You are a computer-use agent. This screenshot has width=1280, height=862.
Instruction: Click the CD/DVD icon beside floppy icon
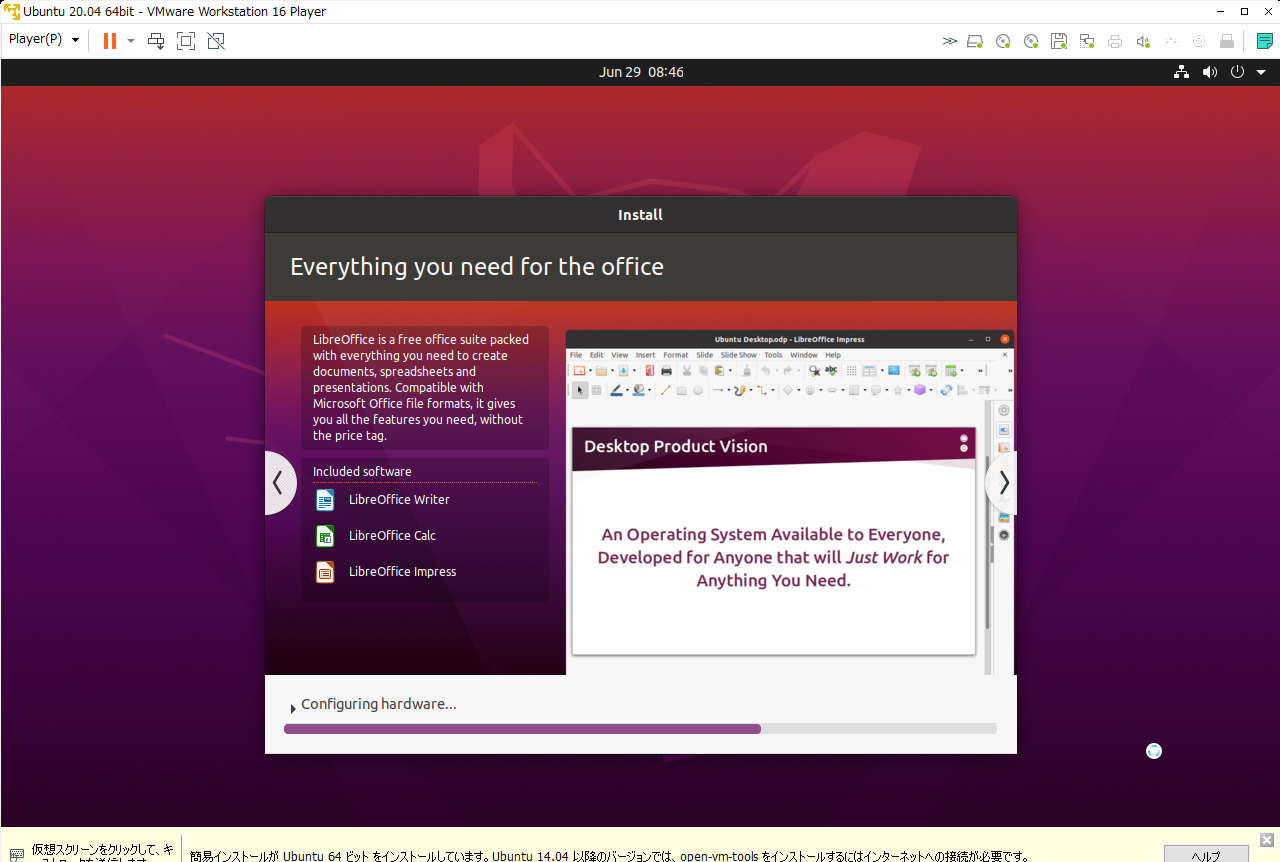1031,41
